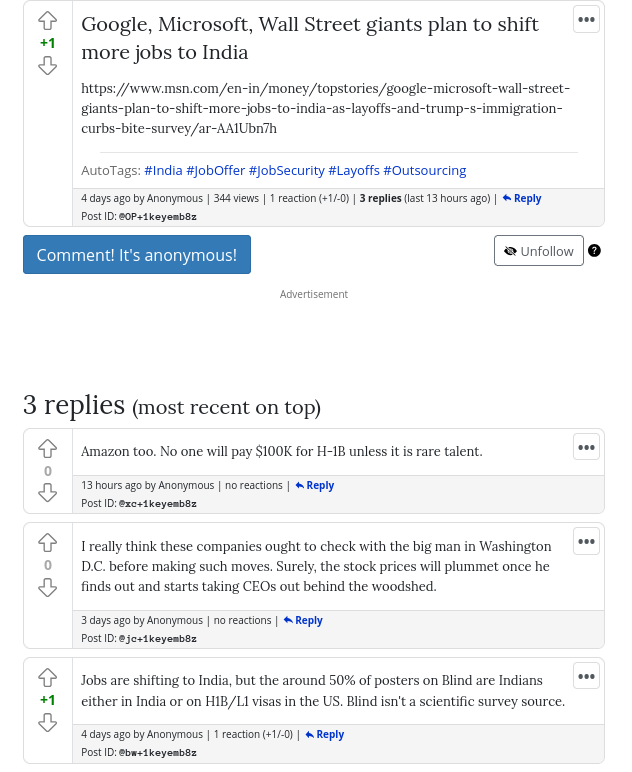Click the help question mark icon

(594, 251)
